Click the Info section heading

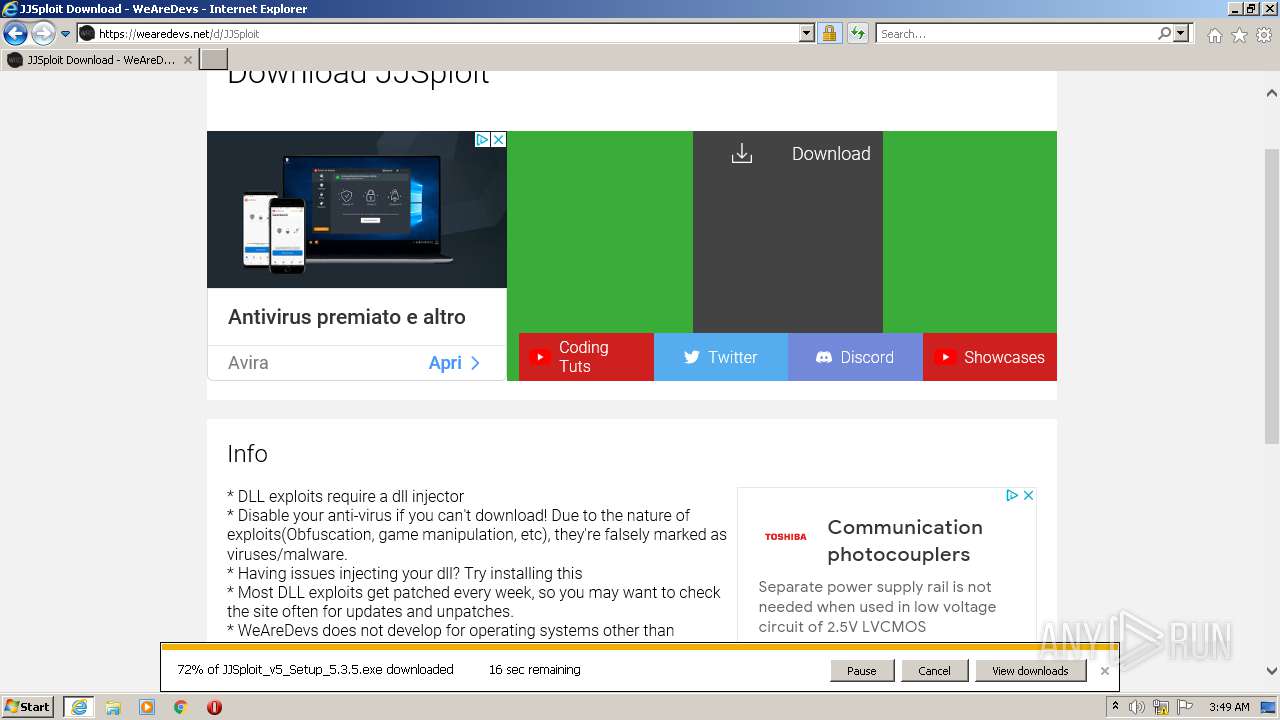(x=247, y=454)
